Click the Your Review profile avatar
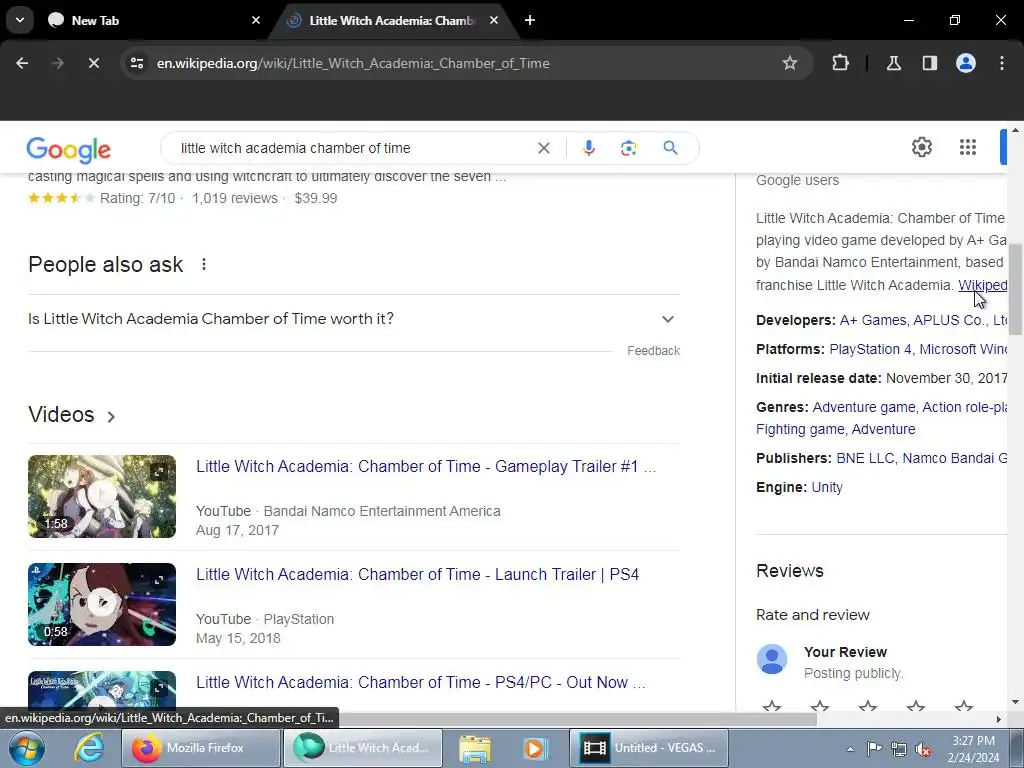 pos(771,660)
